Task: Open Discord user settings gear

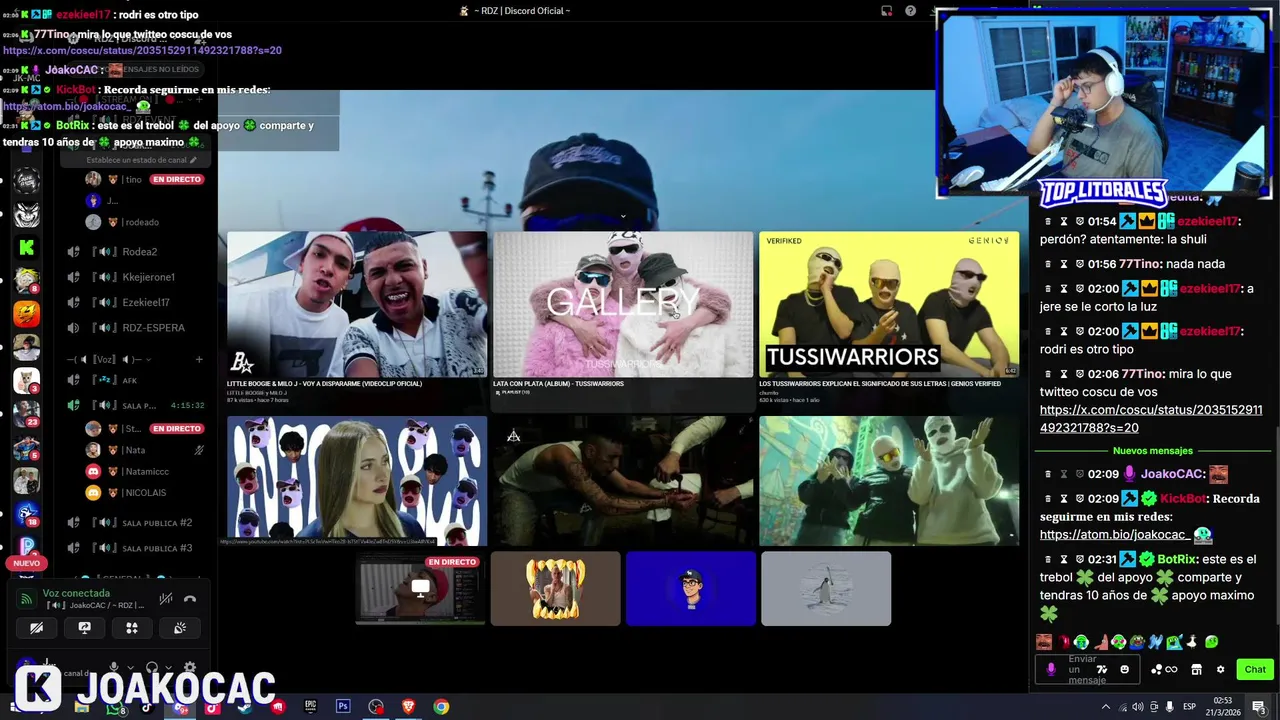Action: (190, 668)
